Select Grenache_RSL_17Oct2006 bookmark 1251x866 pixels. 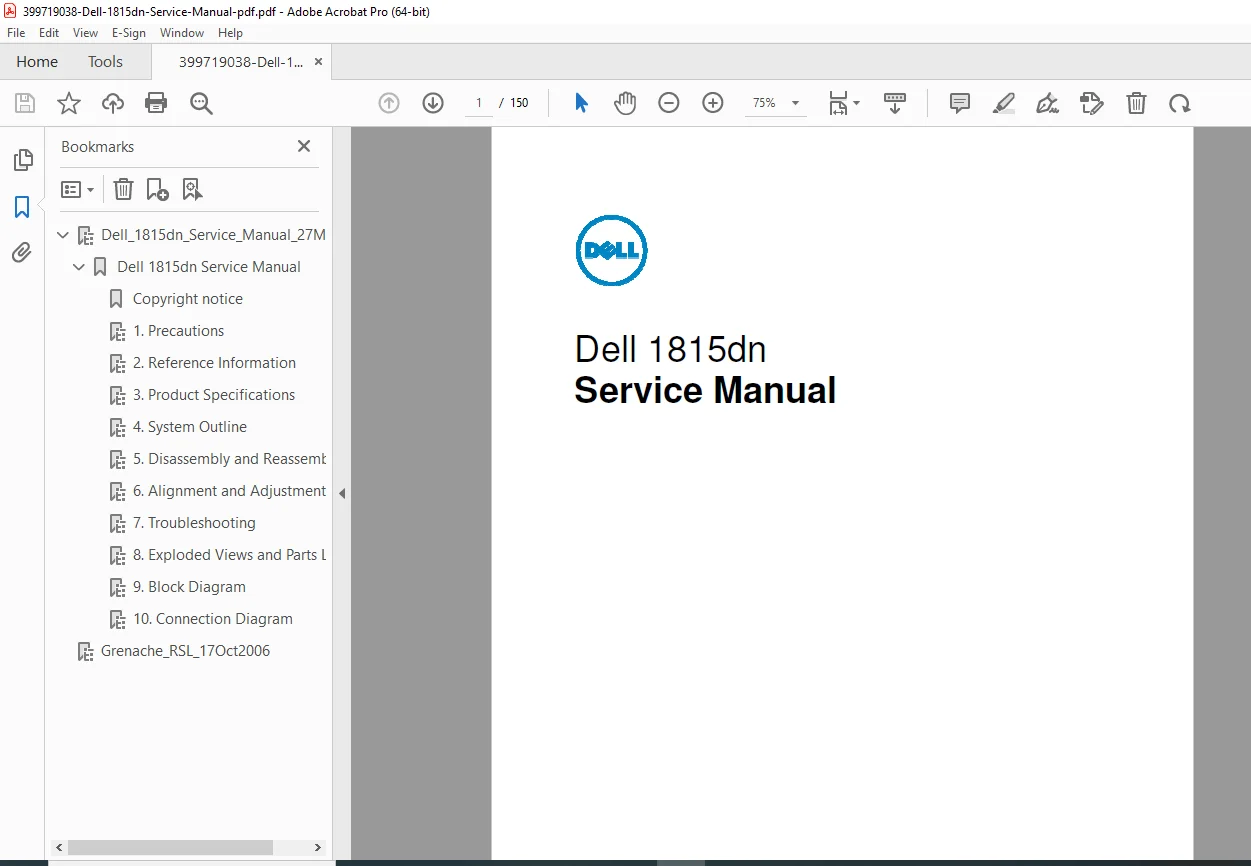click(x=185, y=651)
